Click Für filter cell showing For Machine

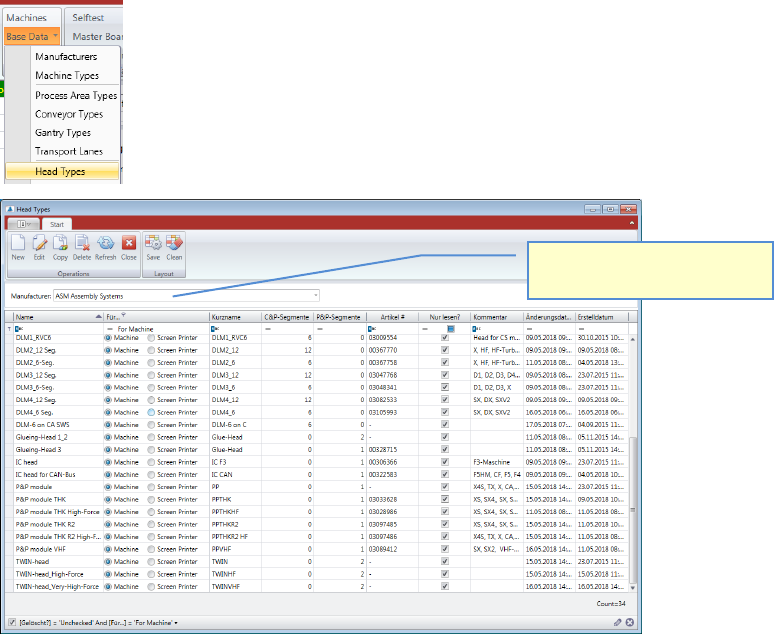click(x=156, y=329)
